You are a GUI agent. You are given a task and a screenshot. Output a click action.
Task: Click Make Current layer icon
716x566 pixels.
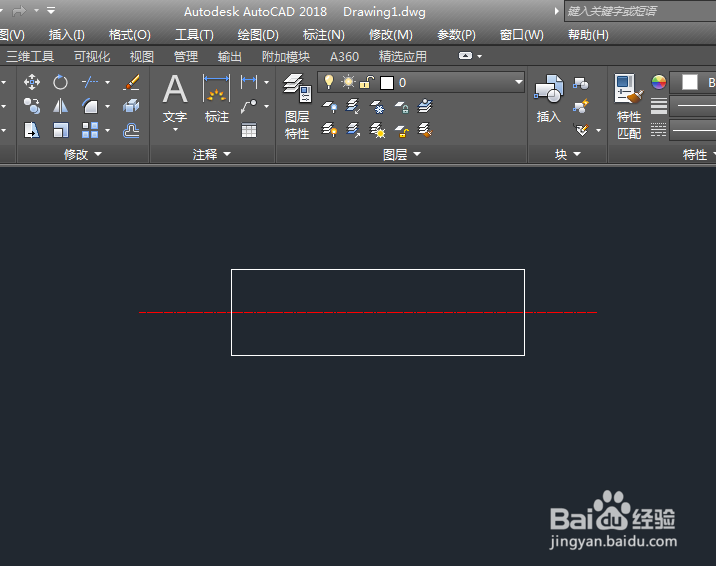tap(425, 106)
